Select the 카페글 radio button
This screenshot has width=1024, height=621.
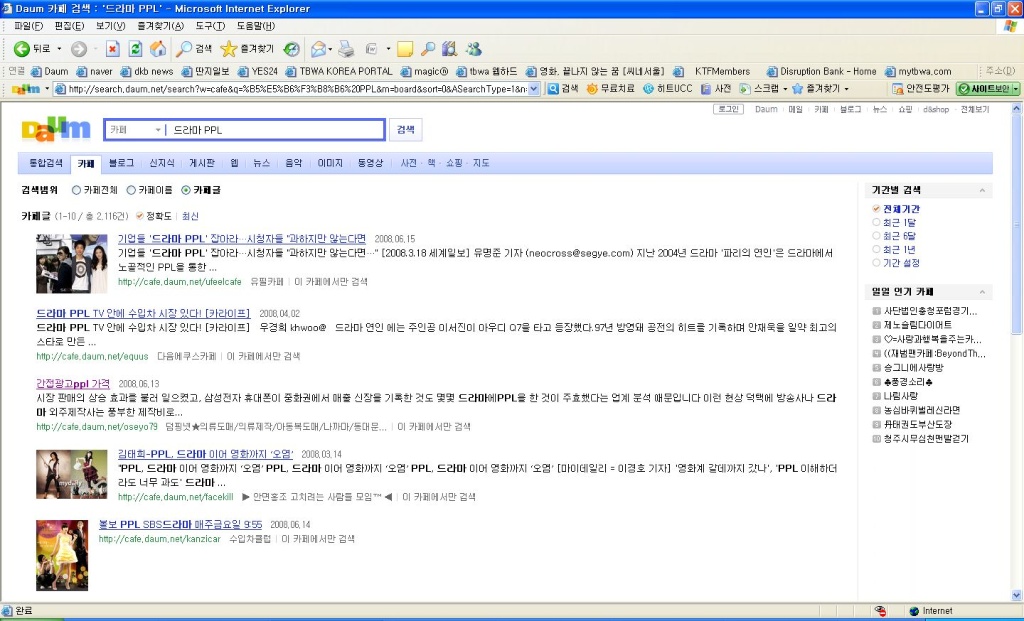185,190
